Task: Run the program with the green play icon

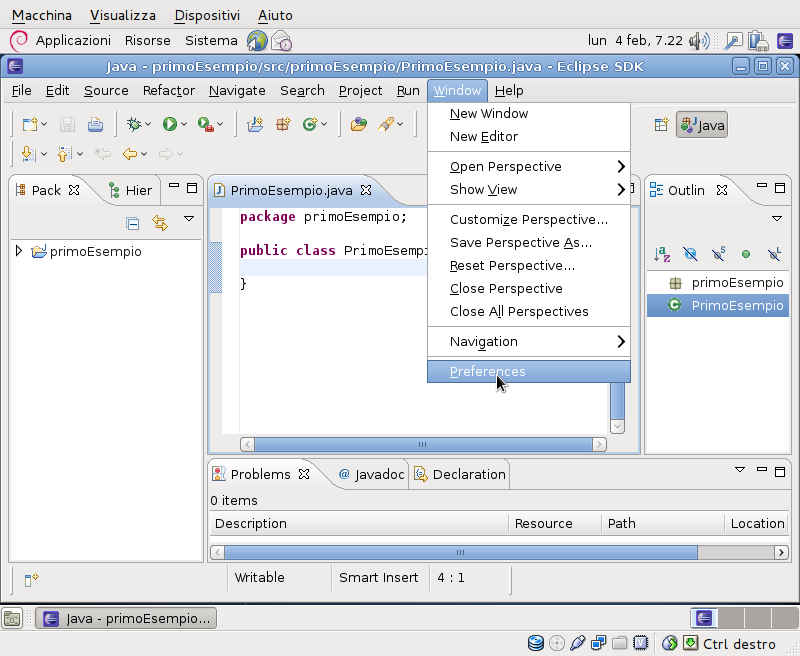Action: pos(169,124)
